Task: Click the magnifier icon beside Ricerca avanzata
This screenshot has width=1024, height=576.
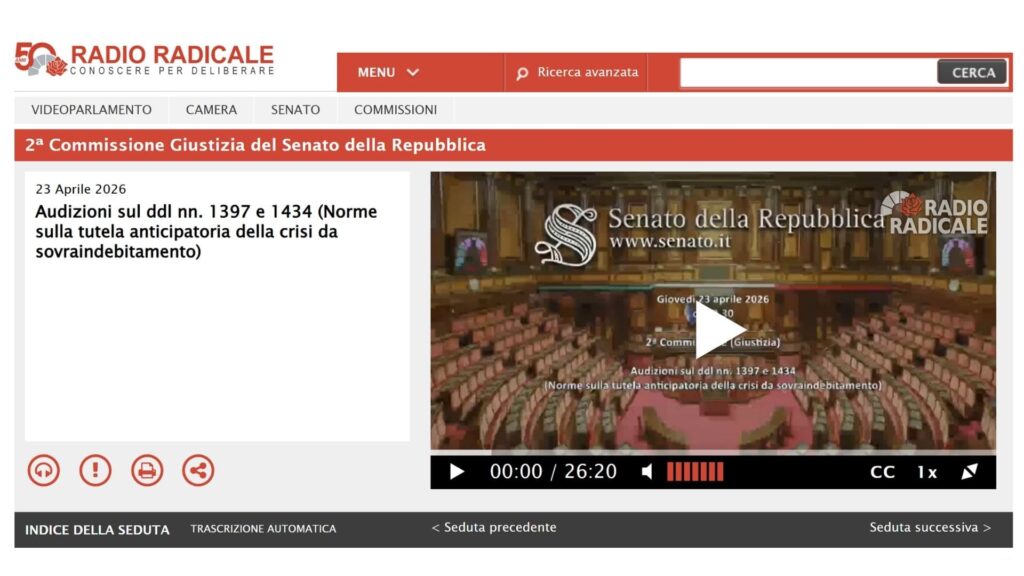Action: point(522,73)
